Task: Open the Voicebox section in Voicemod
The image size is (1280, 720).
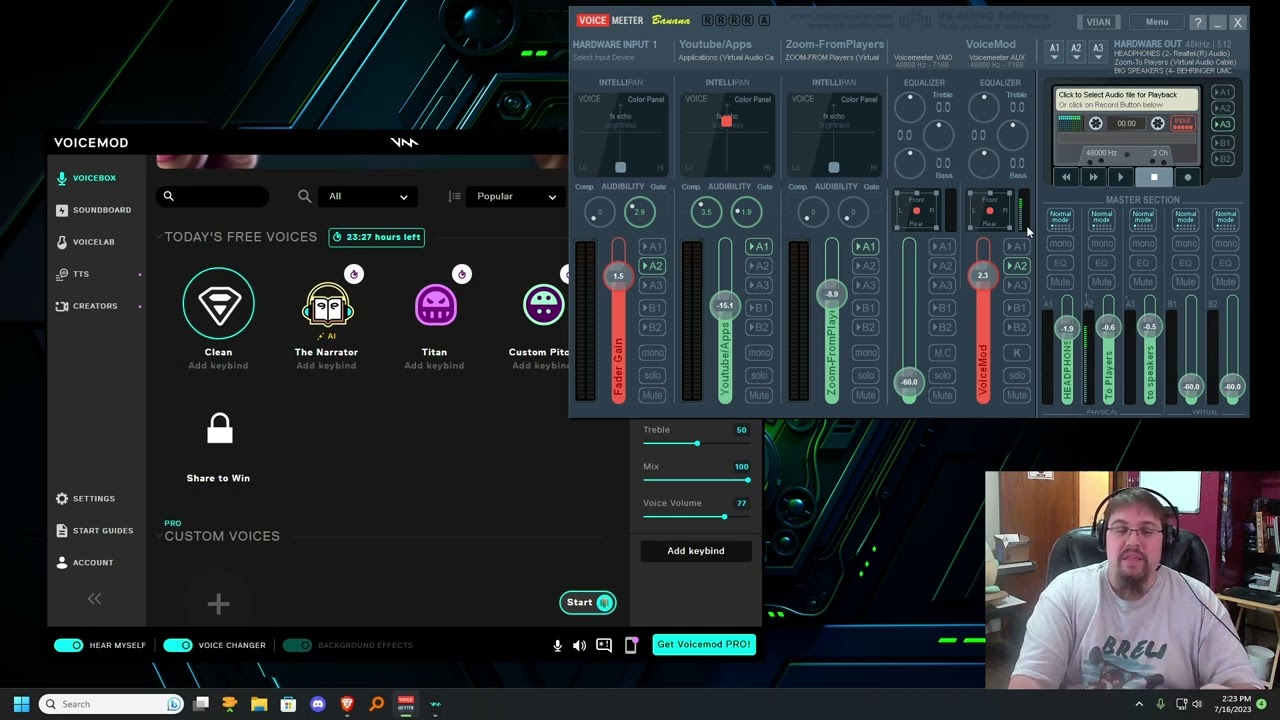Action: (87, 178)
